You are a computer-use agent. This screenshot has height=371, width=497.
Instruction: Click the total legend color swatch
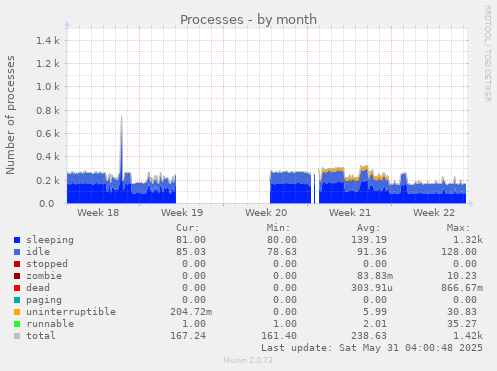[17, 336]
